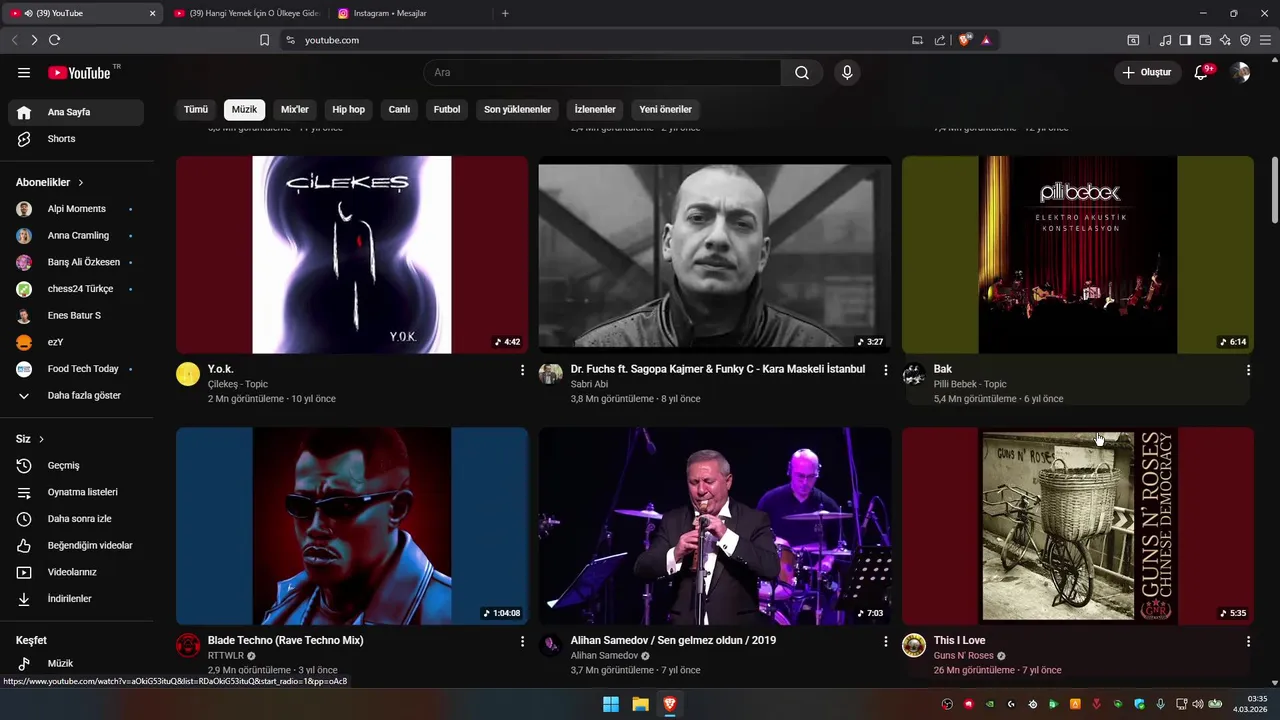Click the Oluştur create button

[1147, 73]
